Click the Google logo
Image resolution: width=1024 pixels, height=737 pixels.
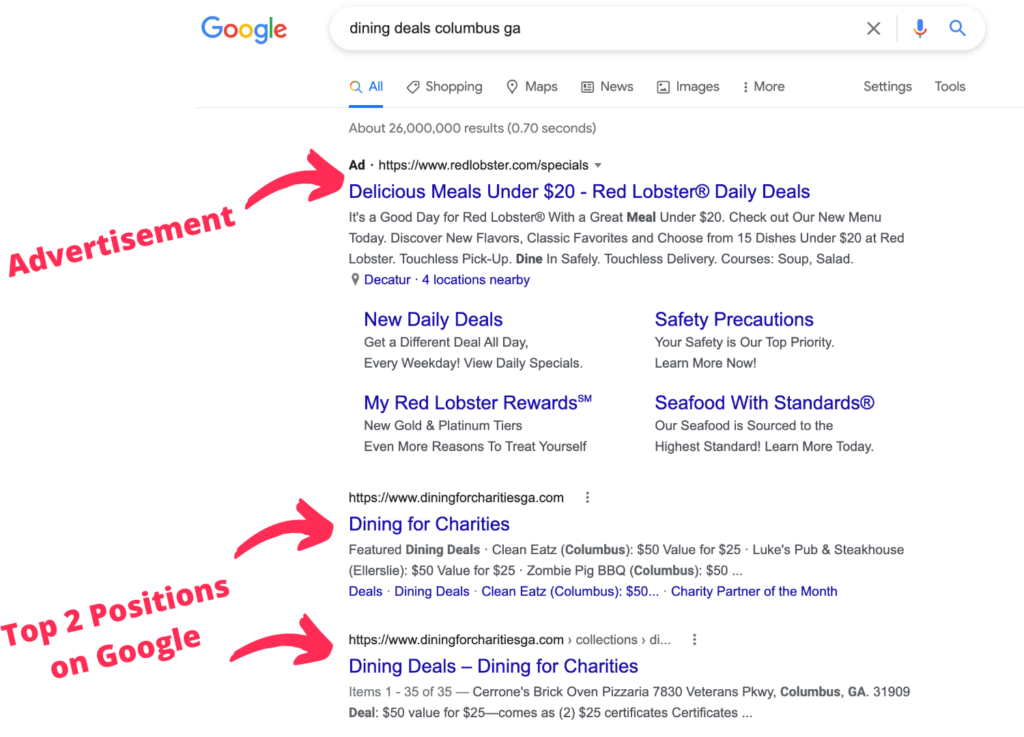(x=244, y=29)
